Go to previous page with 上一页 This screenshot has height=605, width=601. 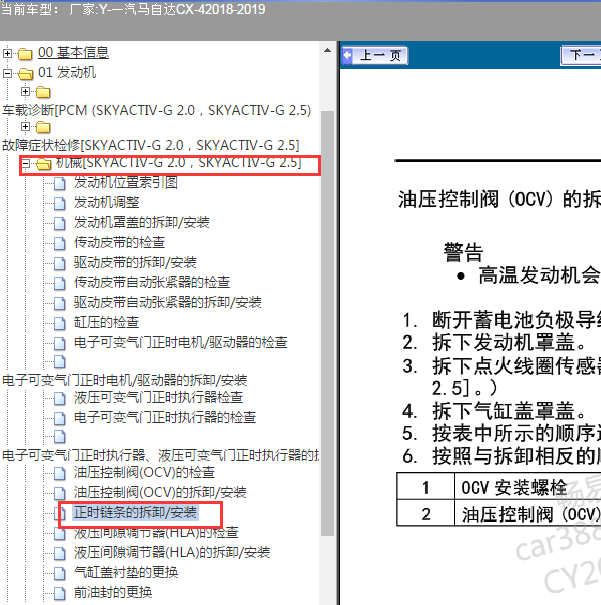point(375,56)
